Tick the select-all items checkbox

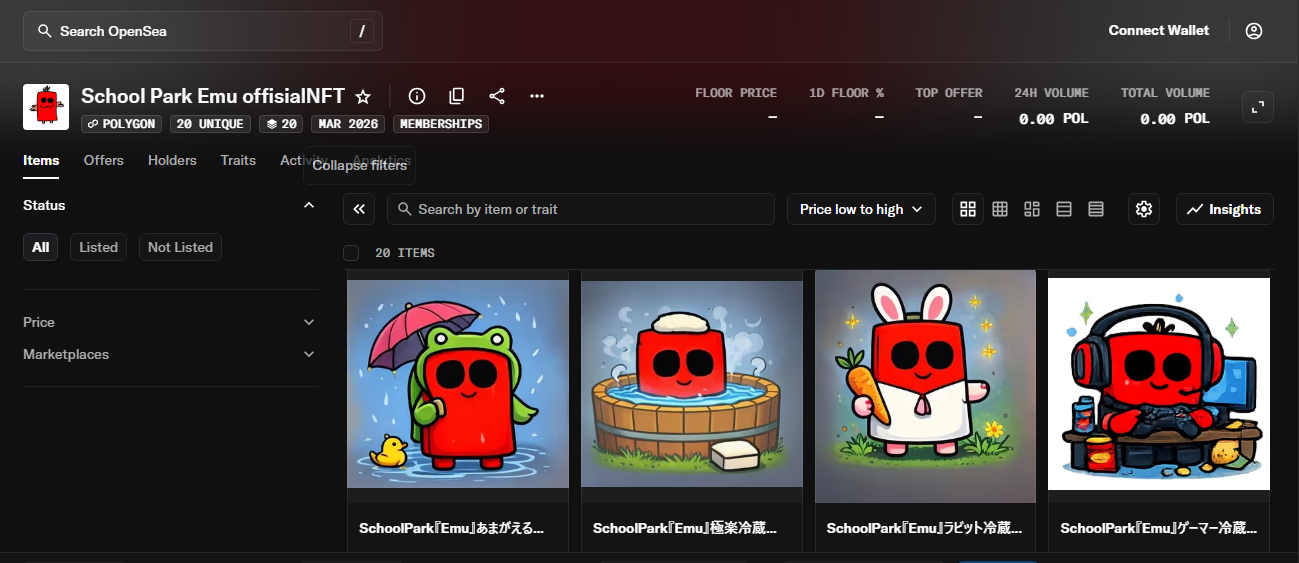click(x=351, y=253)
